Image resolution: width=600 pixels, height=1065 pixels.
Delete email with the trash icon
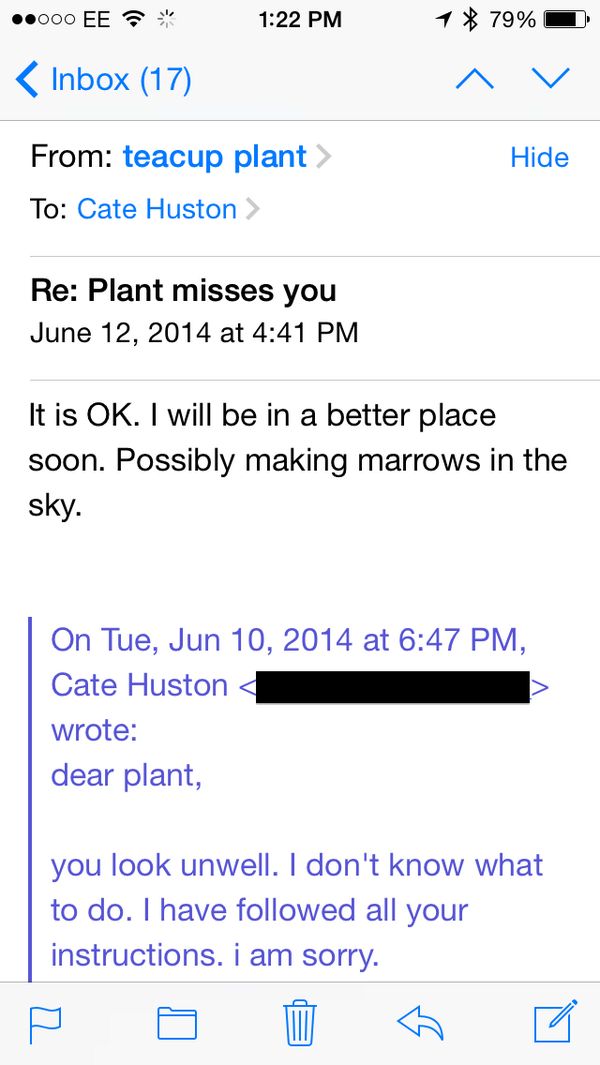(x=300, y=1021)
